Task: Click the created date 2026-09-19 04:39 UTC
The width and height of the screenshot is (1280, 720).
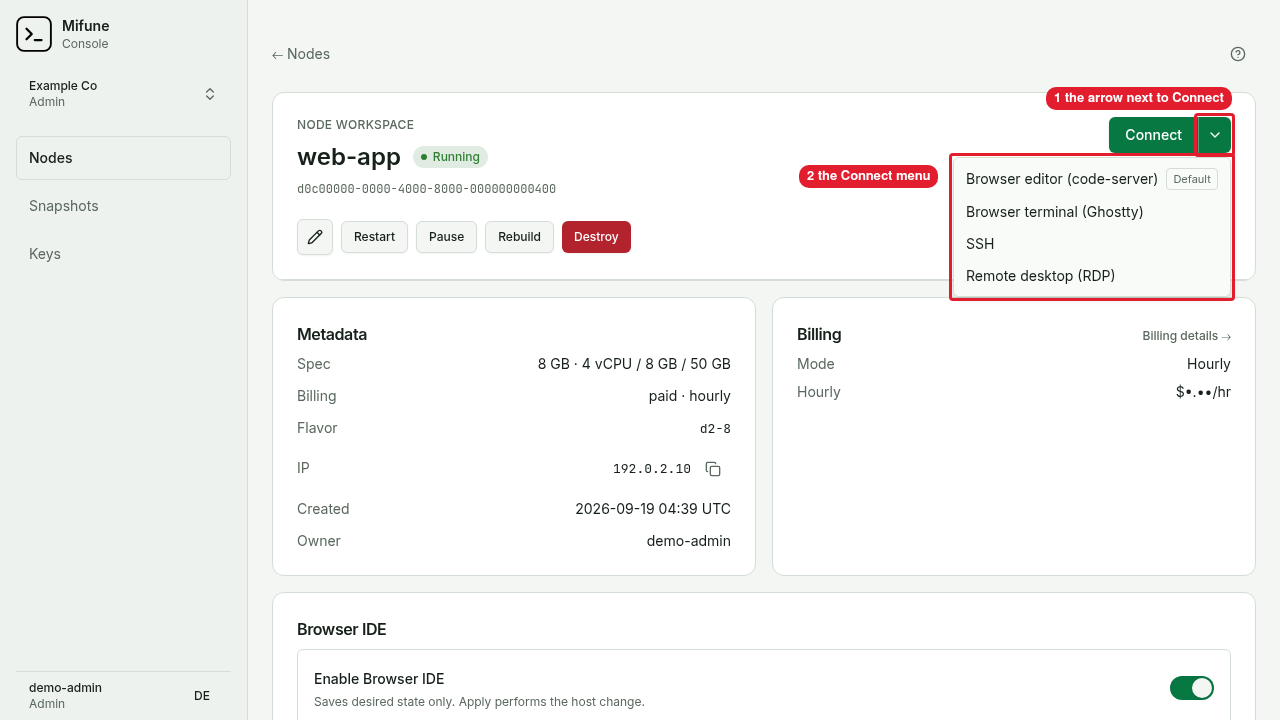Action: tap(653, 509)
